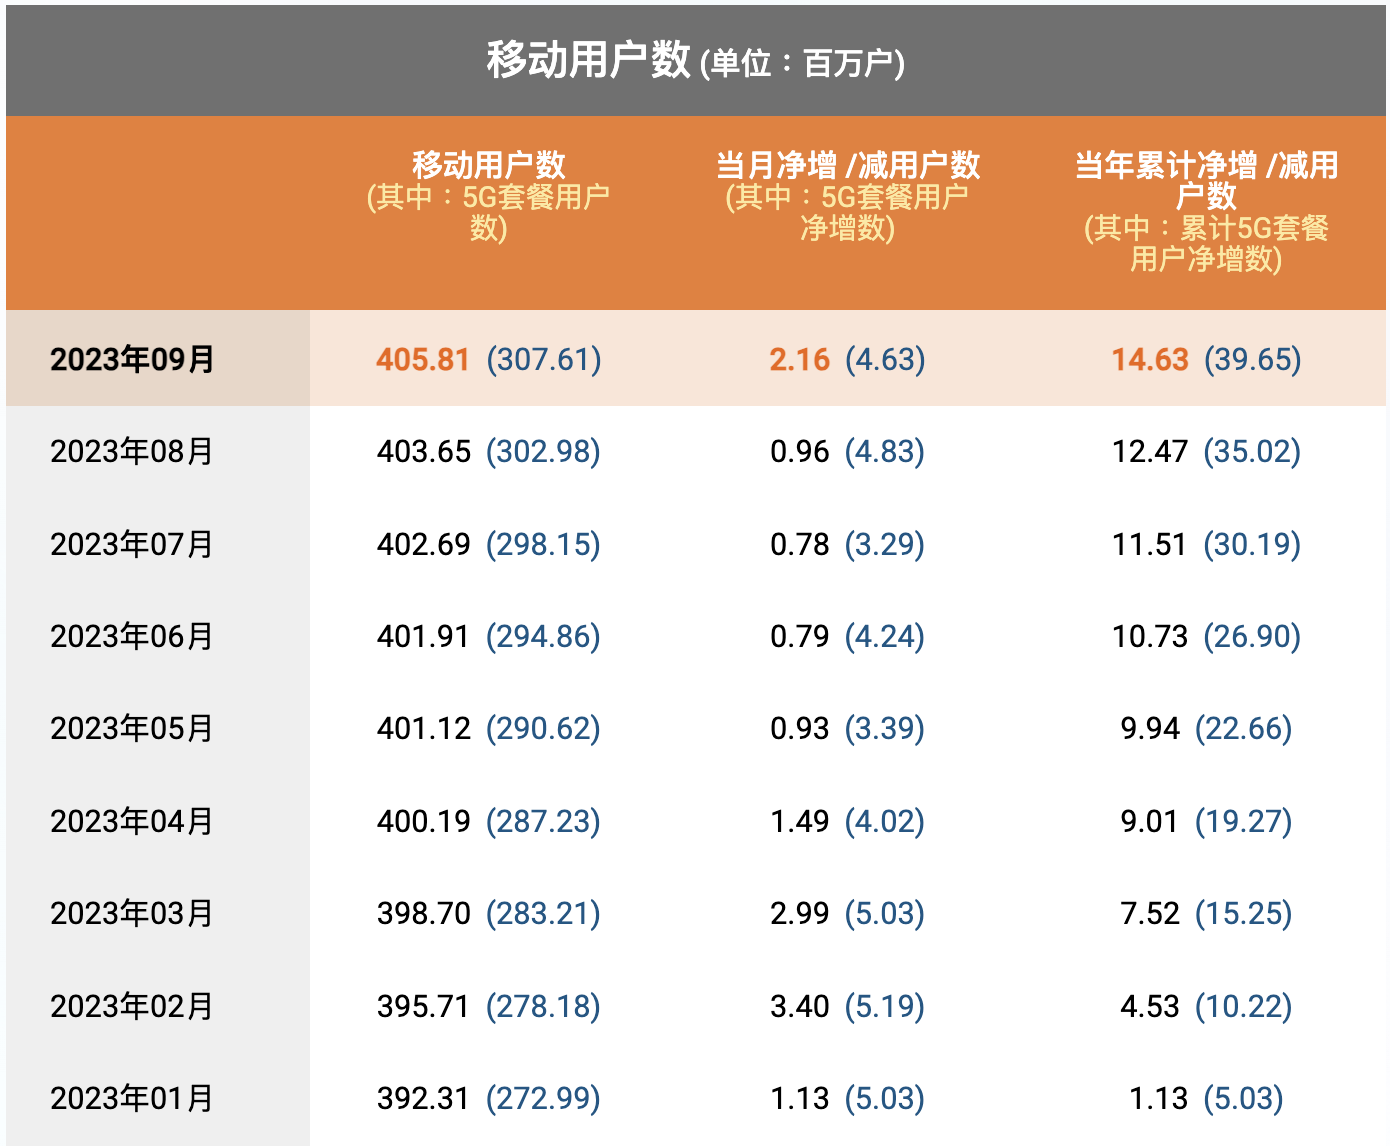This screenshot has height=1146, width=1390.
Task: Click the table title 移动用户数 (单位：百万户)
Action: 695,61
